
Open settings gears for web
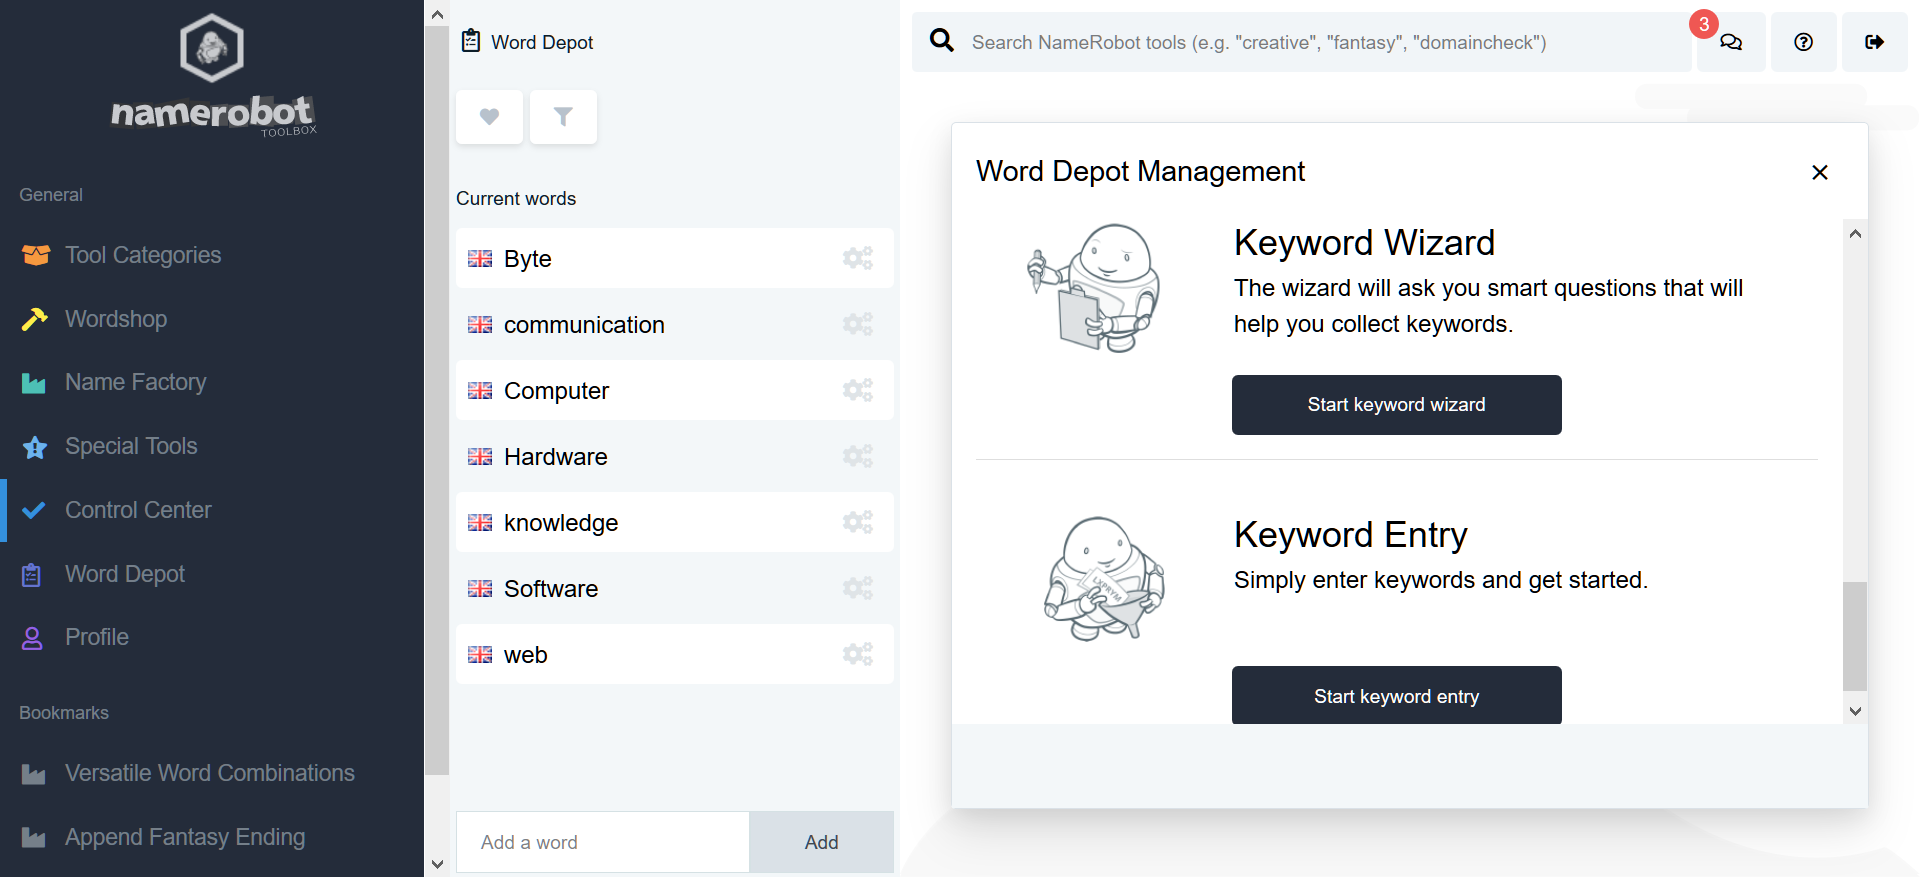pos(858,654)
